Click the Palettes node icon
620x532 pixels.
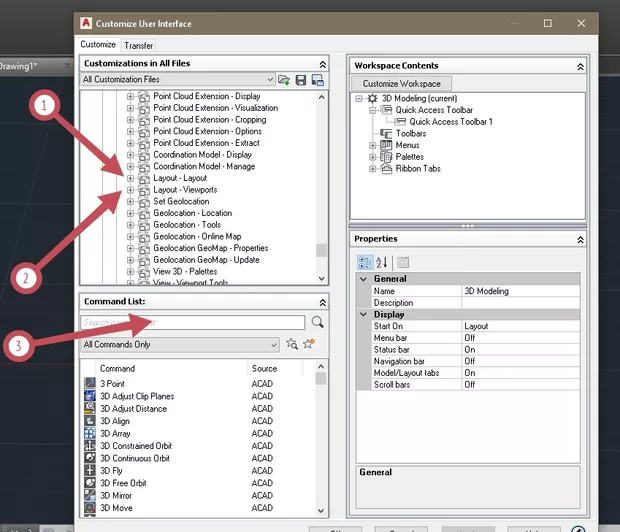[386, 157]
